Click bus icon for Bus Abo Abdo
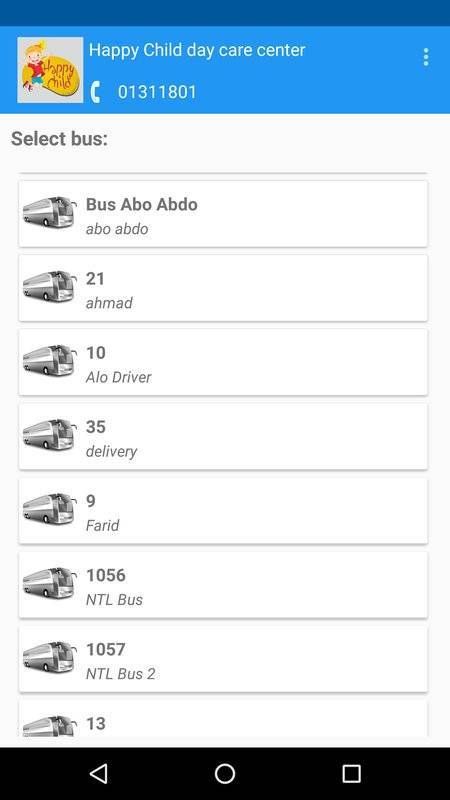 [x=49, y=213]
